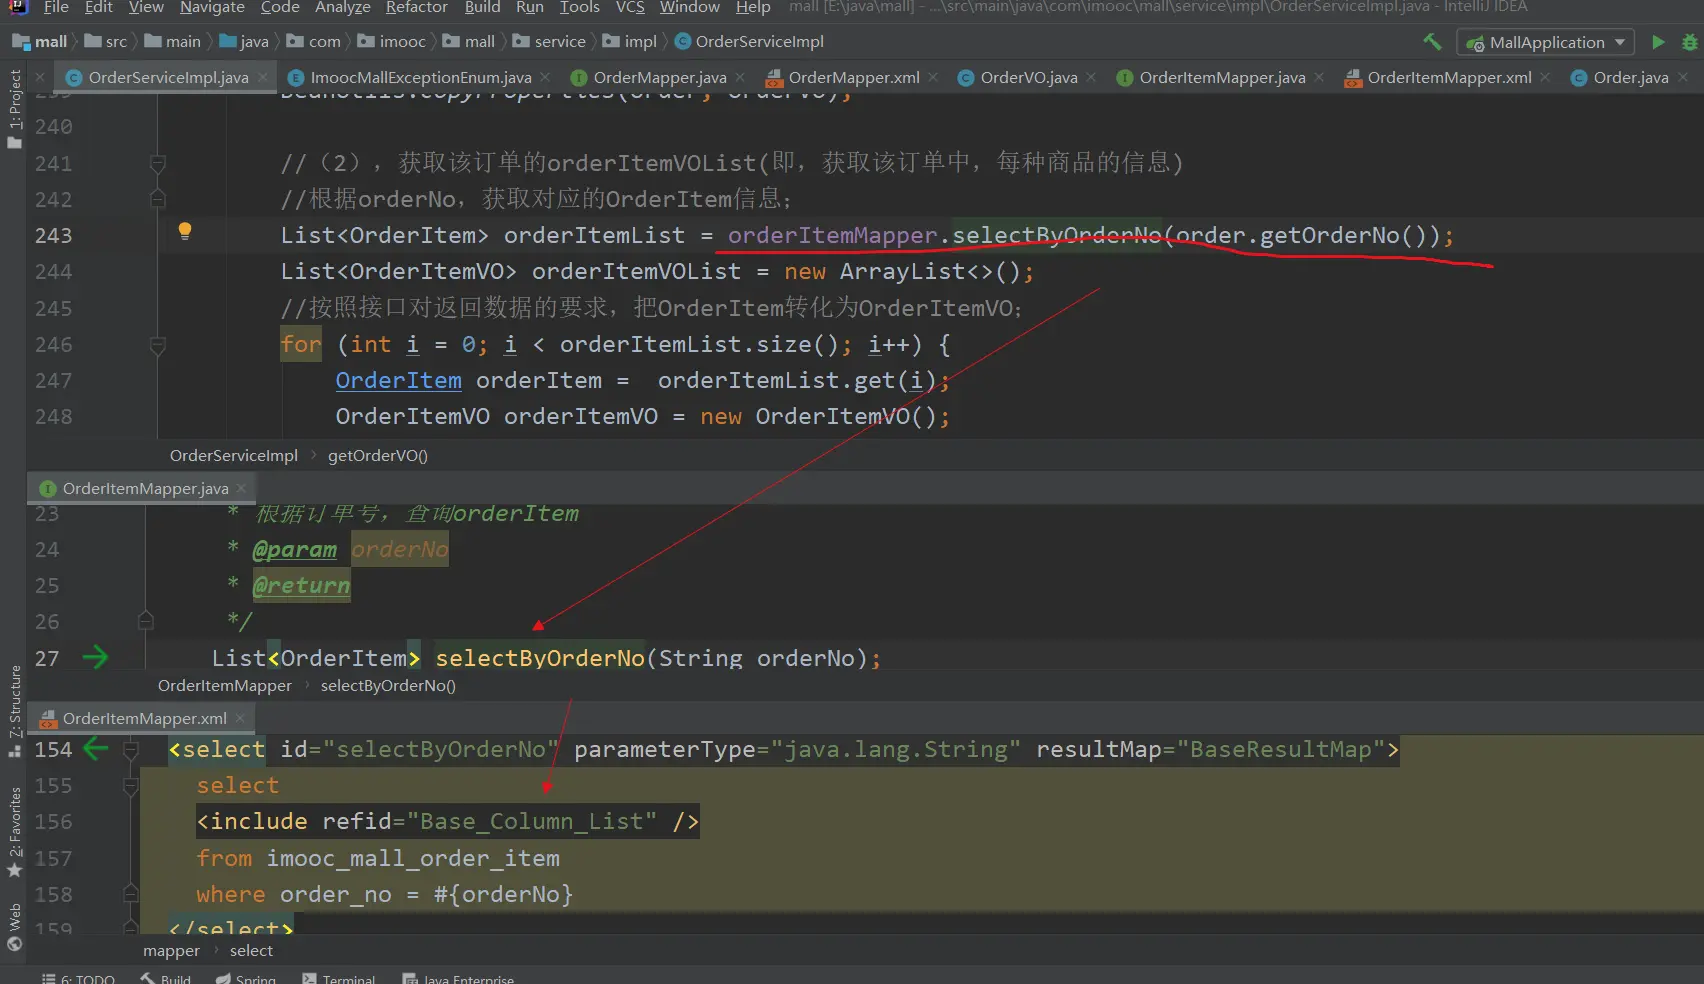Open the MallApplication run configuration dropdown

[x=1546, y=42]
